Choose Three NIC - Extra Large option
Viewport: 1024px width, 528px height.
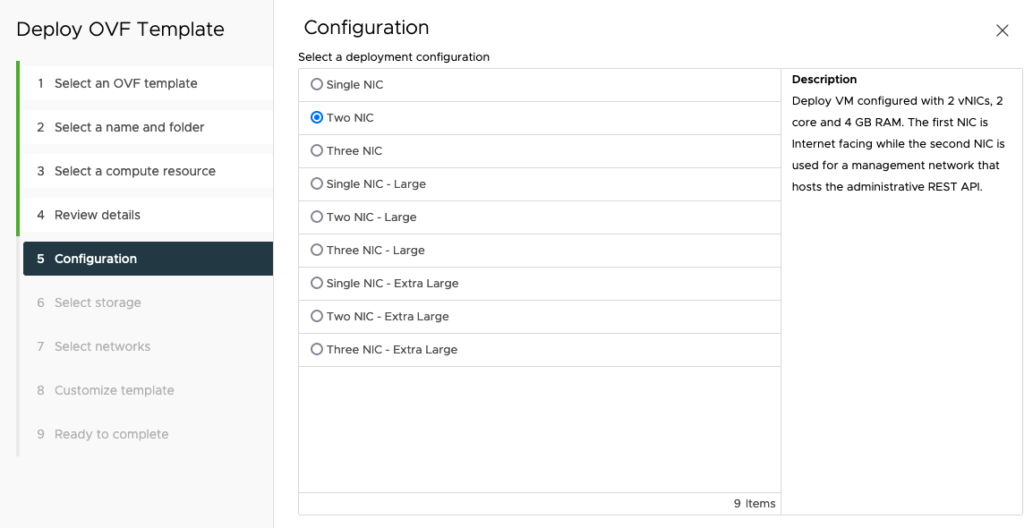[317, 349]
